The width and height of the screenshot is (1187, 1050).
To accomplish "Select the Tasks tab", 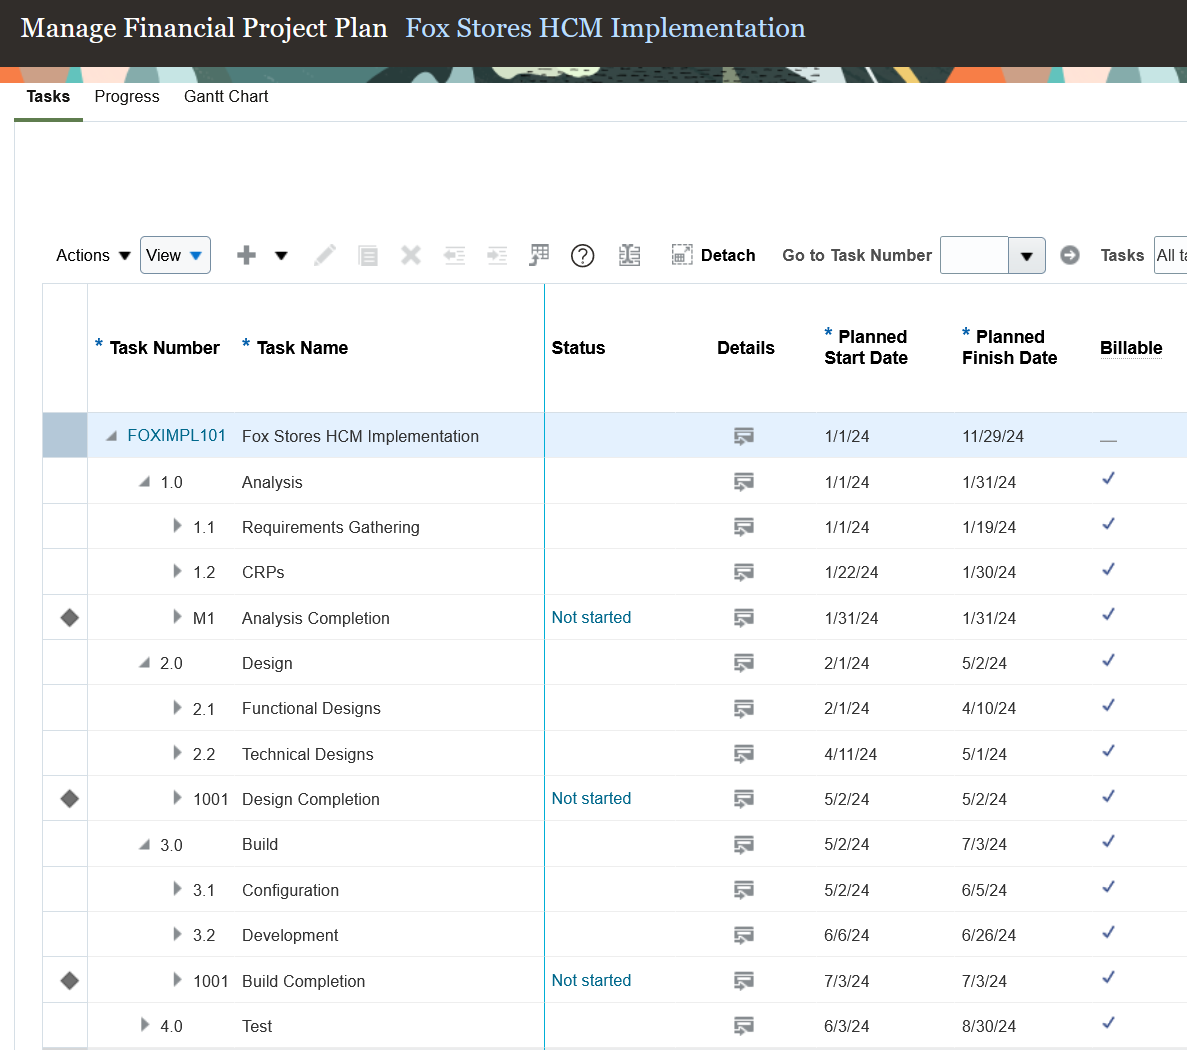I will click(x=48, y=97).
